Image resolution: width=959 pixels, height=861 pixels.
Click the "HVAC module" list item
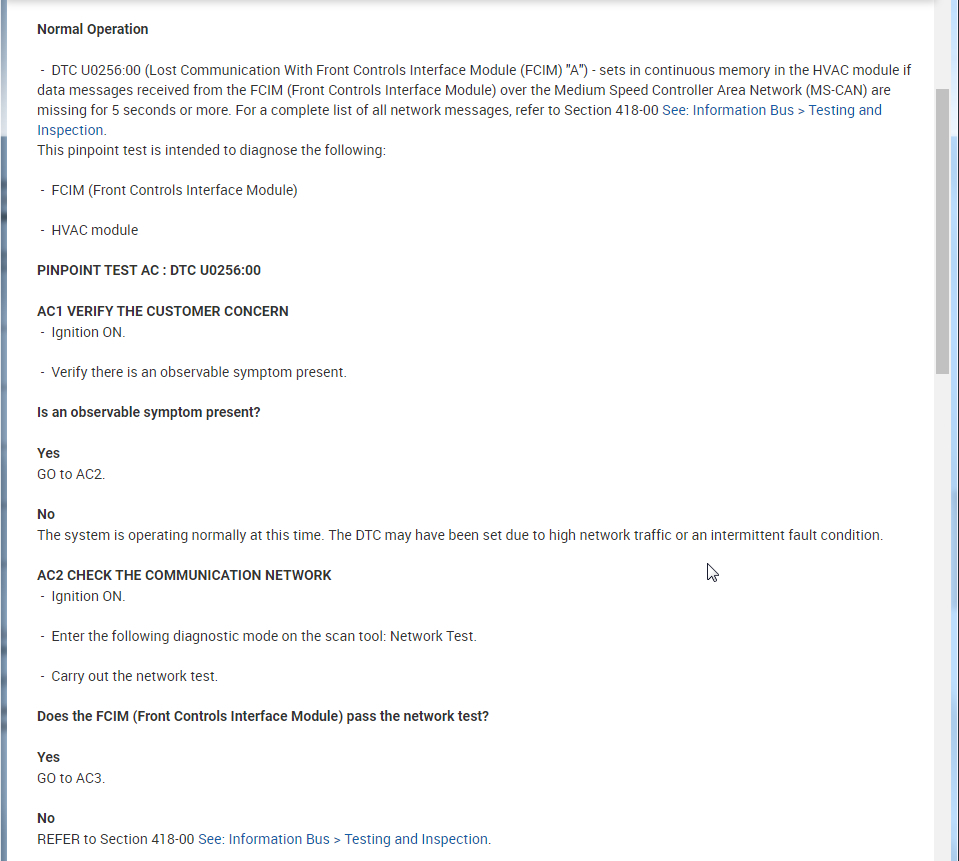(x=95, y=230)
